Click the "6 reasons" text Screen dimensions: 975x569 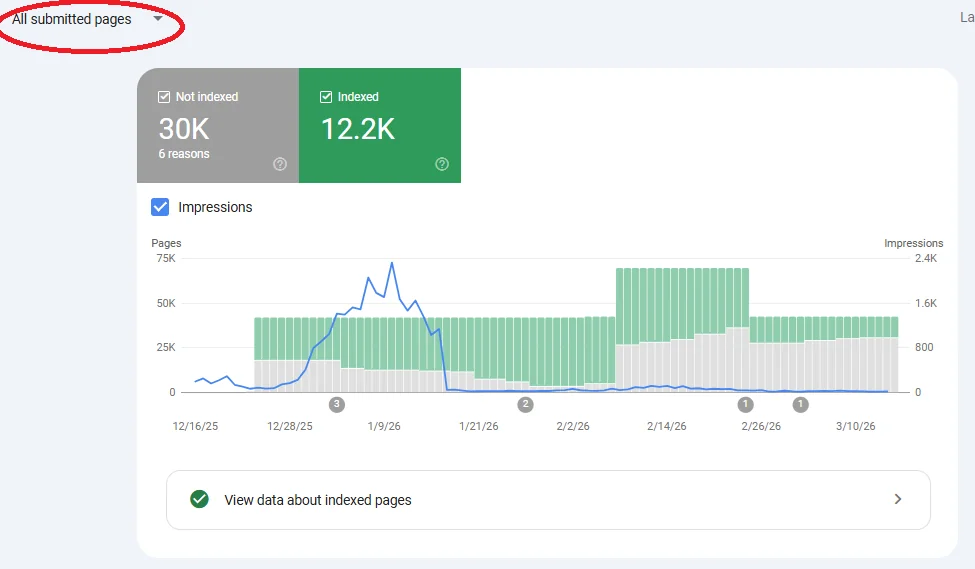click(x=184, y=154)
